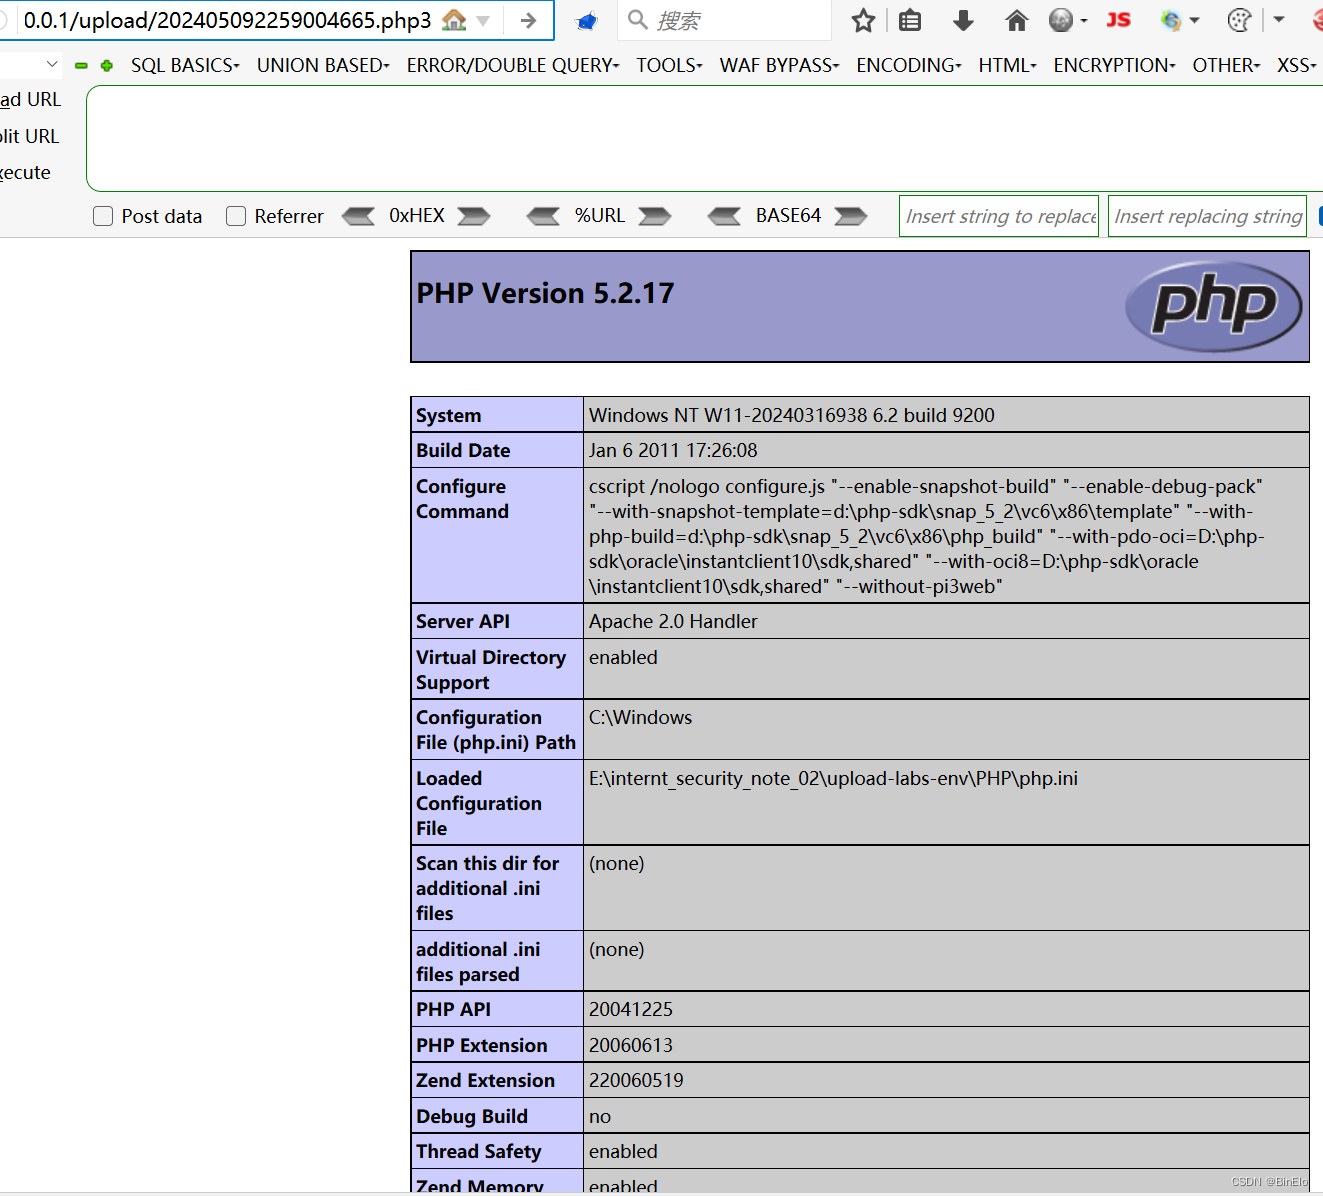Screen dimensions: 1323x1196
Task: Click the blue bird icon beside address bar
Action: click(x=587, y=20)
